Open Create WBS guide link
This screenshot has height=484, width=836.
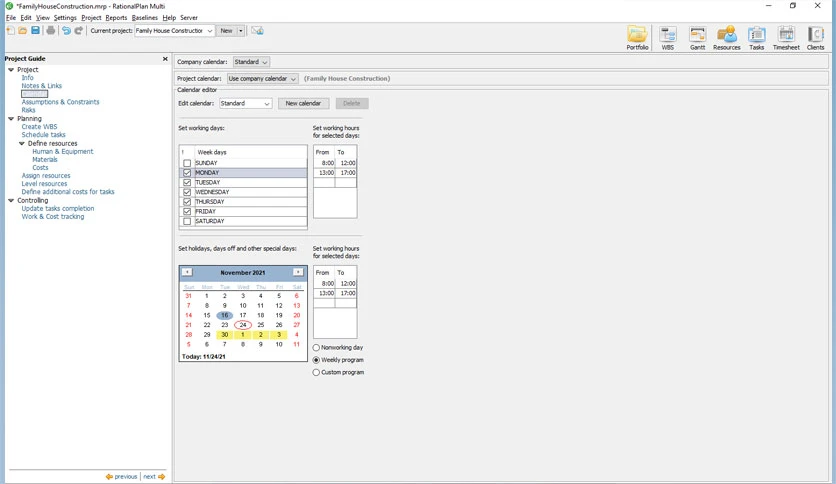[39, 127]
